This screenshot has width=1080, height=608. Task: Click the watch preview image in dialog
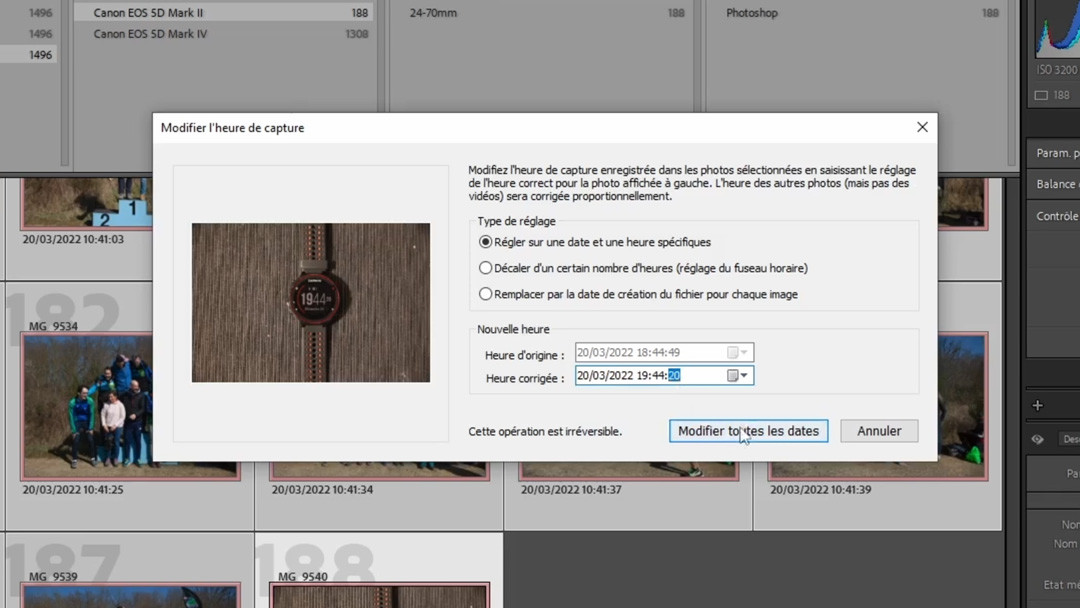[311, 302]
